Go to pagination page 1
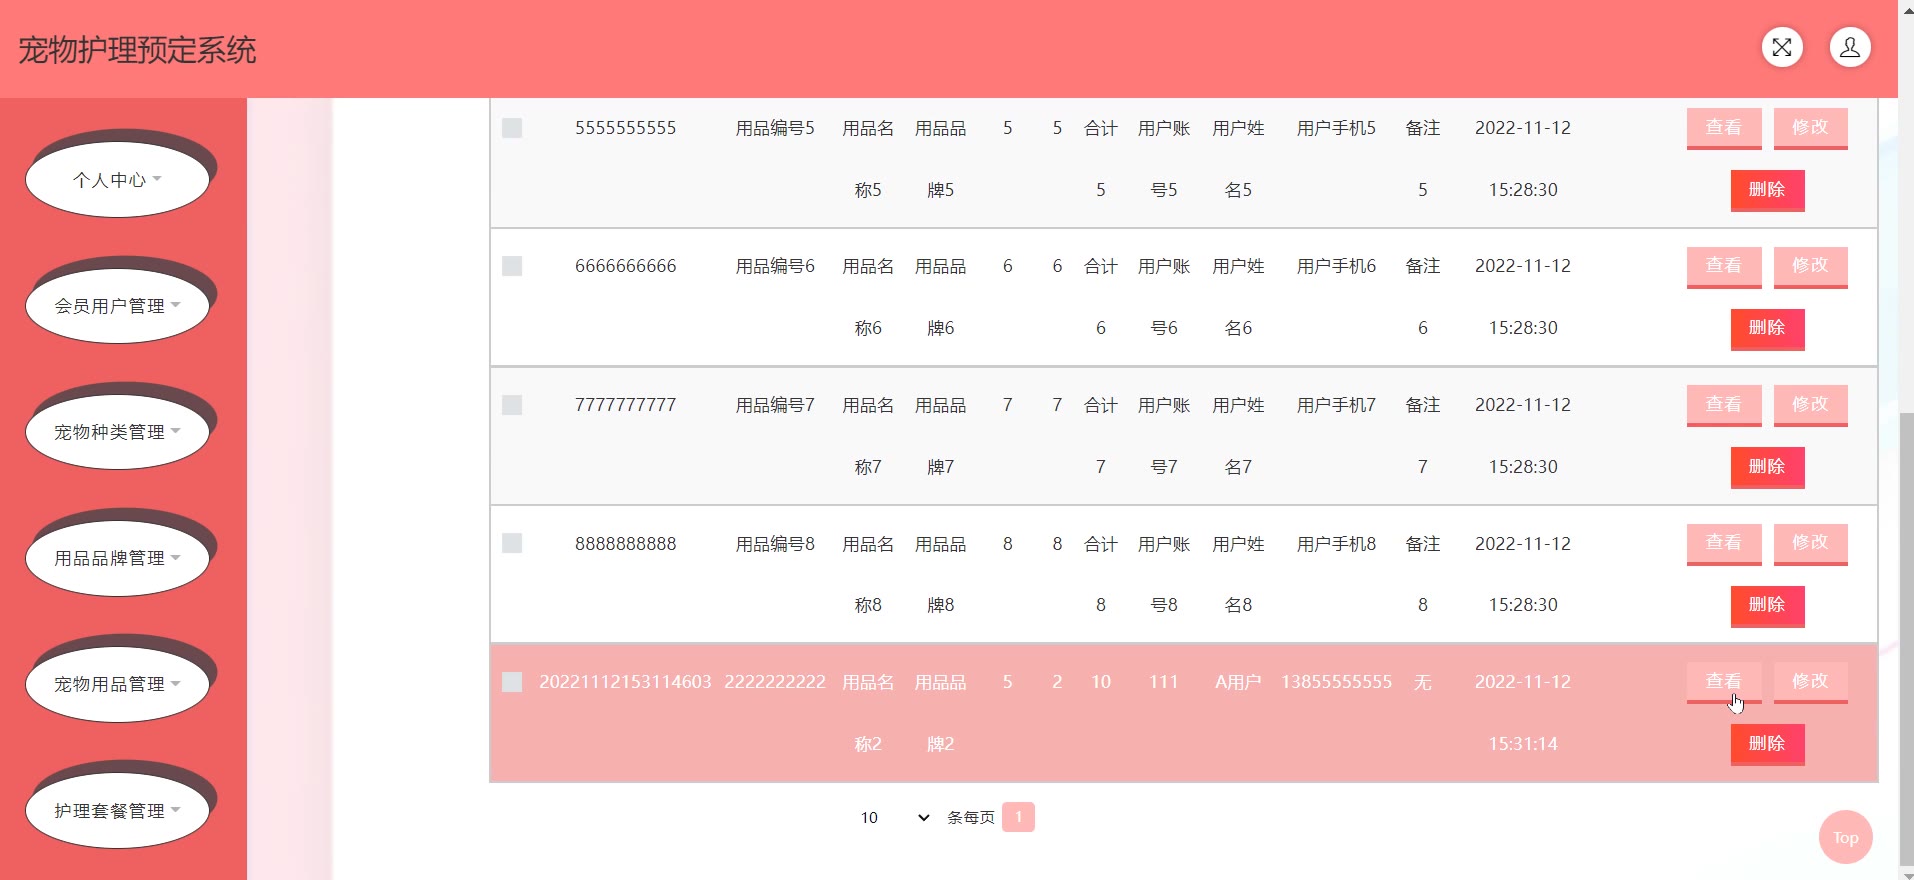 tap(1018, 817)
